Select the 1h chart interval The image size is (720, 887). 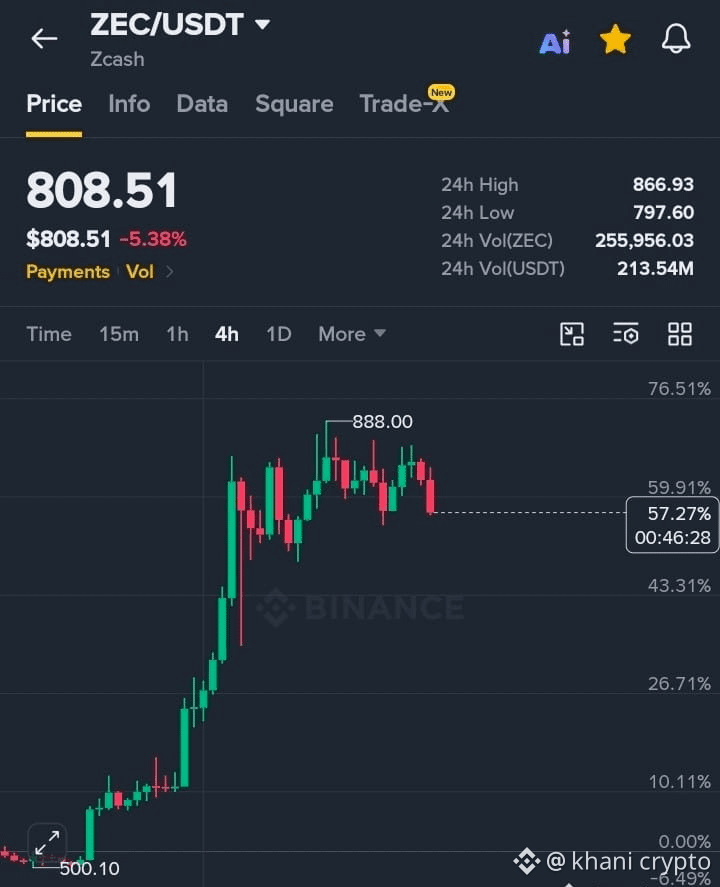tap(177, 334)
